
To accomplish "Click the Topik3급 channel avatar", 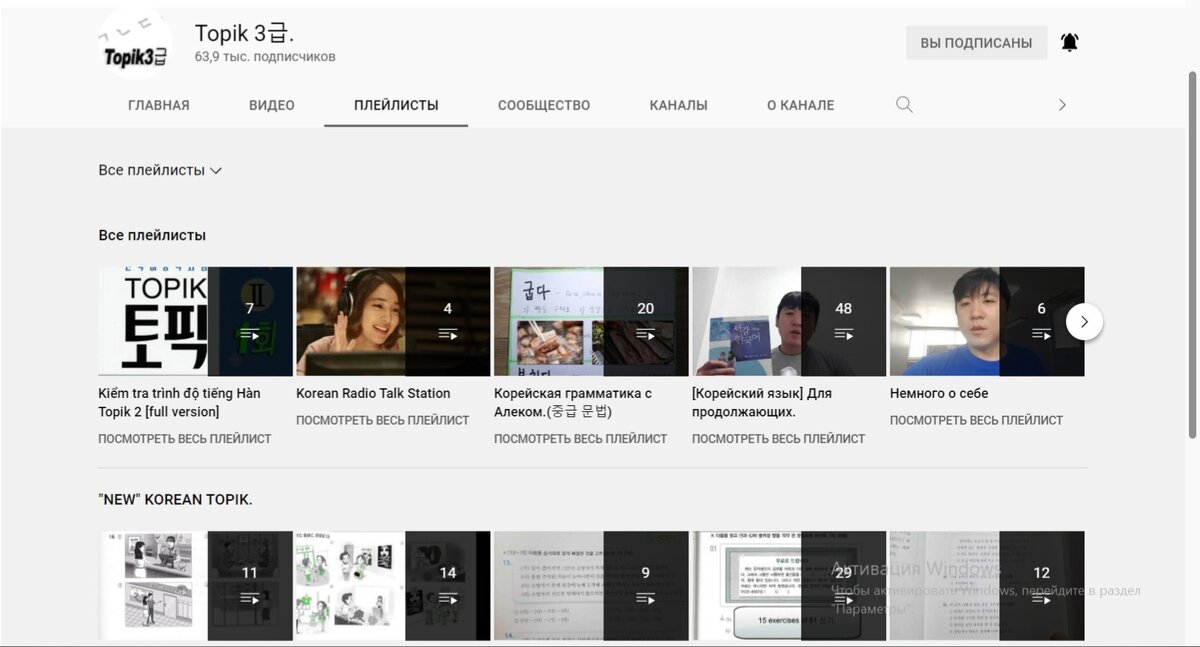I will click(135, 44).
